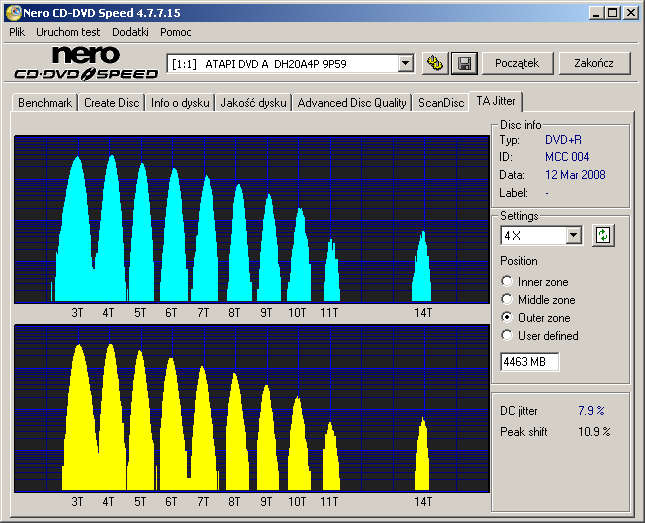Switch to the Benchmark tab
The image size is (645, 523).
pos(45,103)
